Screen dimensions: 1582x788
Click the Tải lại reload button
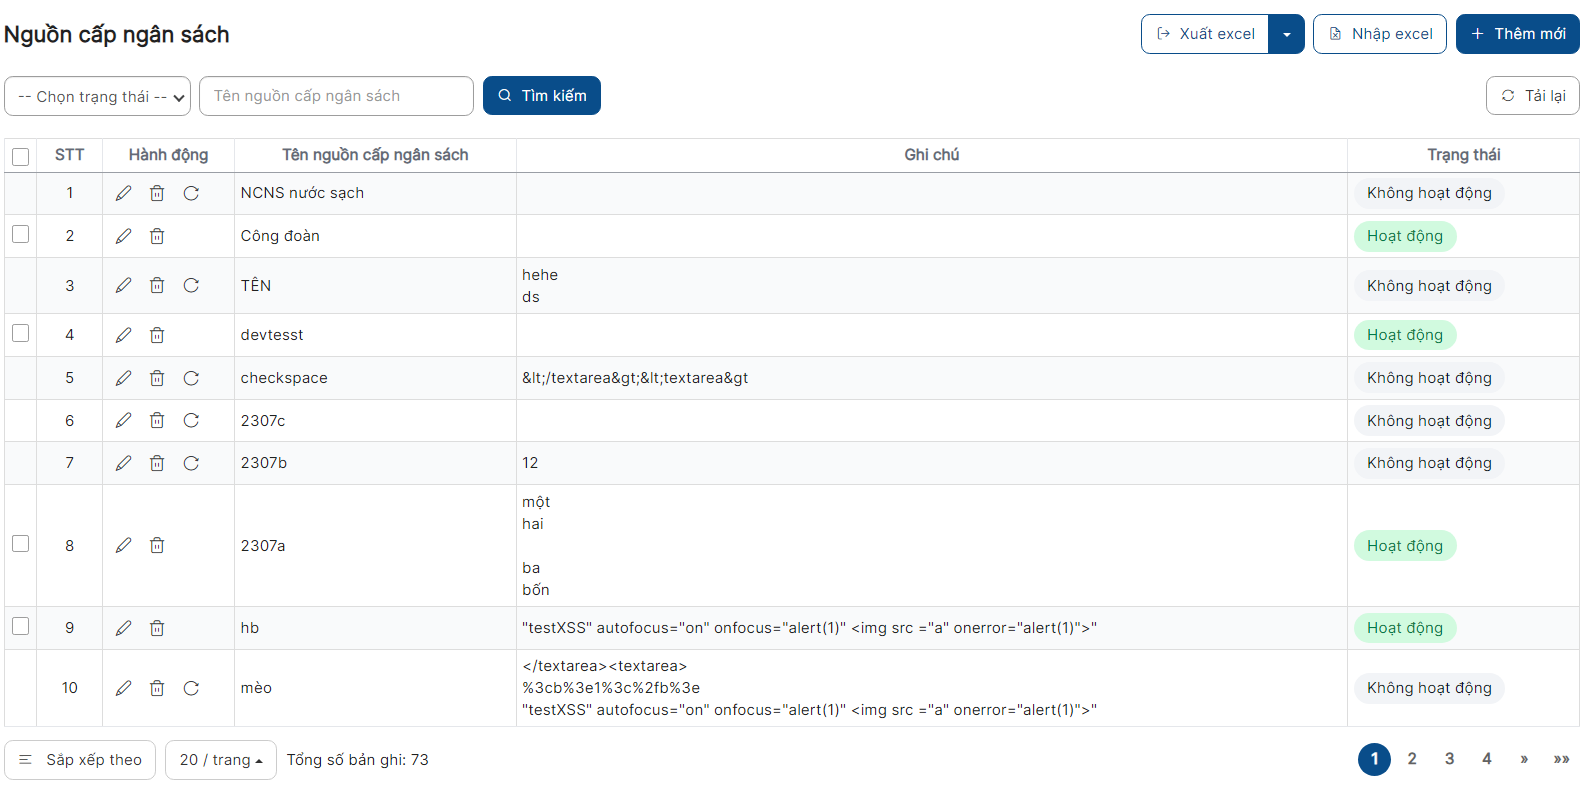pos(1532,96)
